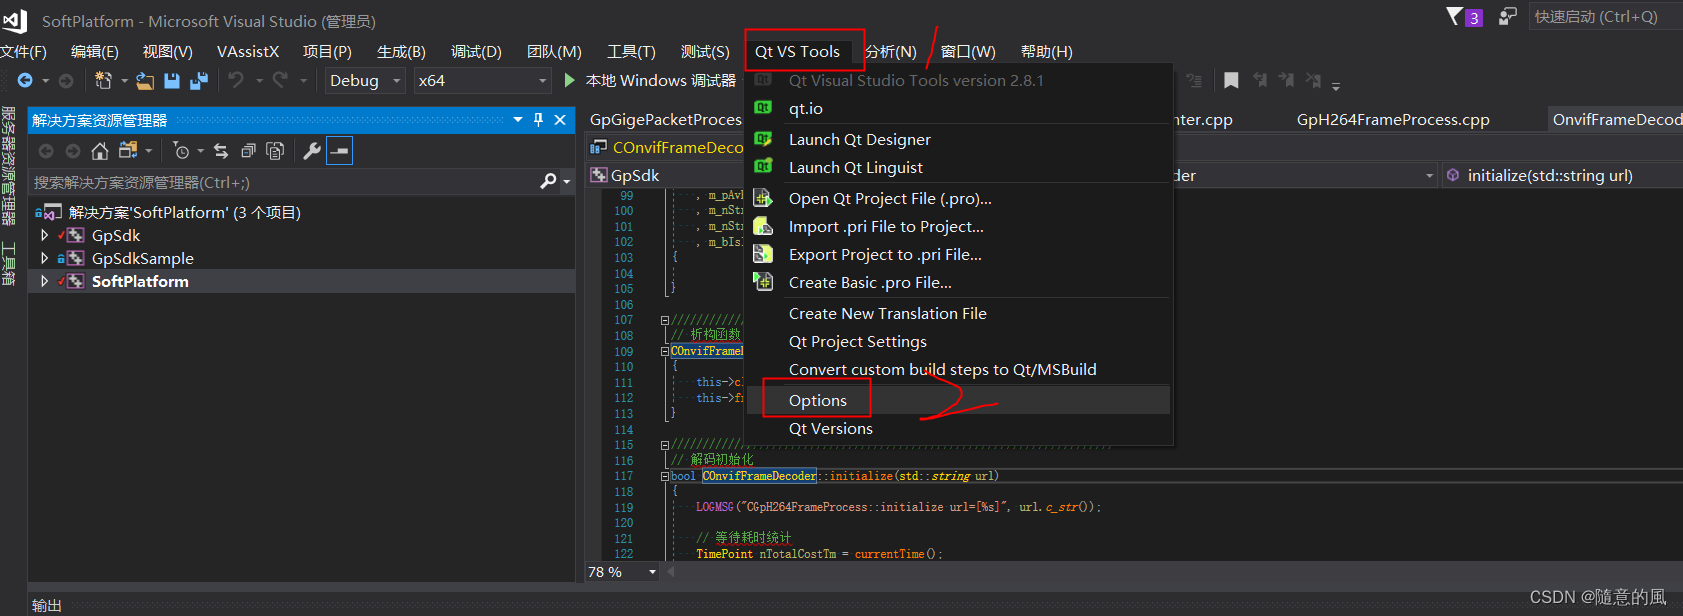
Task: Click the Import .pri File icon
Action: 763,226
